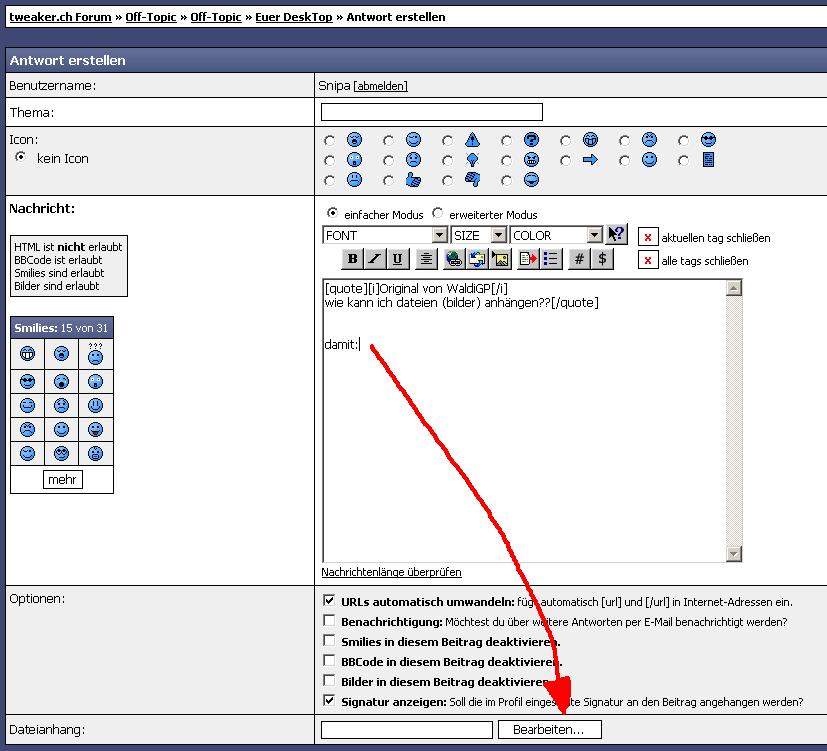Screen dimensions: 827x751
Task: Click the center-align text icon
Action: [426, 259]
